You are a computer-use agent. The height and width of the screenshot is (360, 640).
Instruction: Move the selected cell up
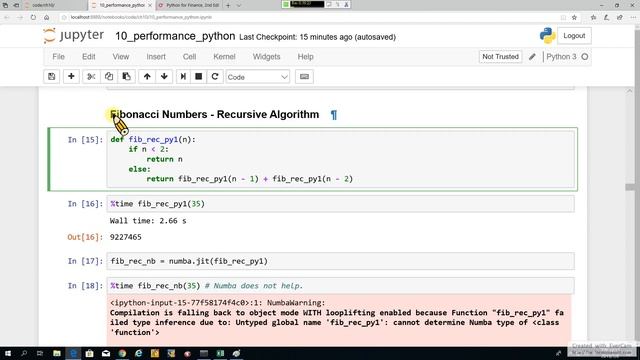point(147,77)
